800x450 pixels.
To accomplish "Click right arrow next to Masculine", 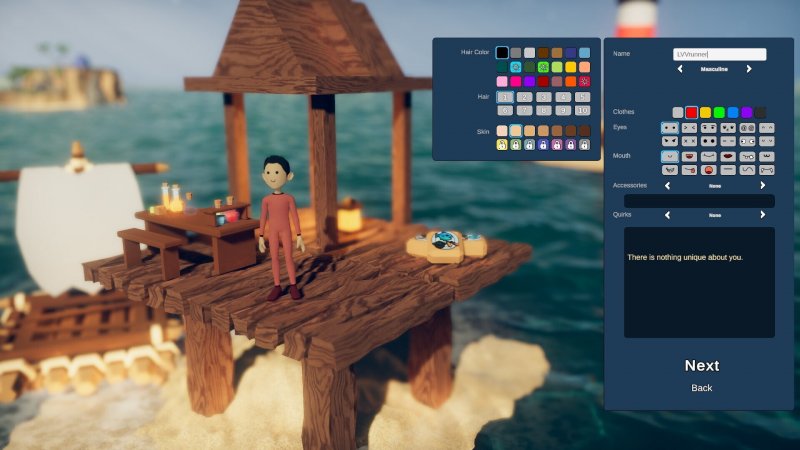I will click(x=748, y=69).
